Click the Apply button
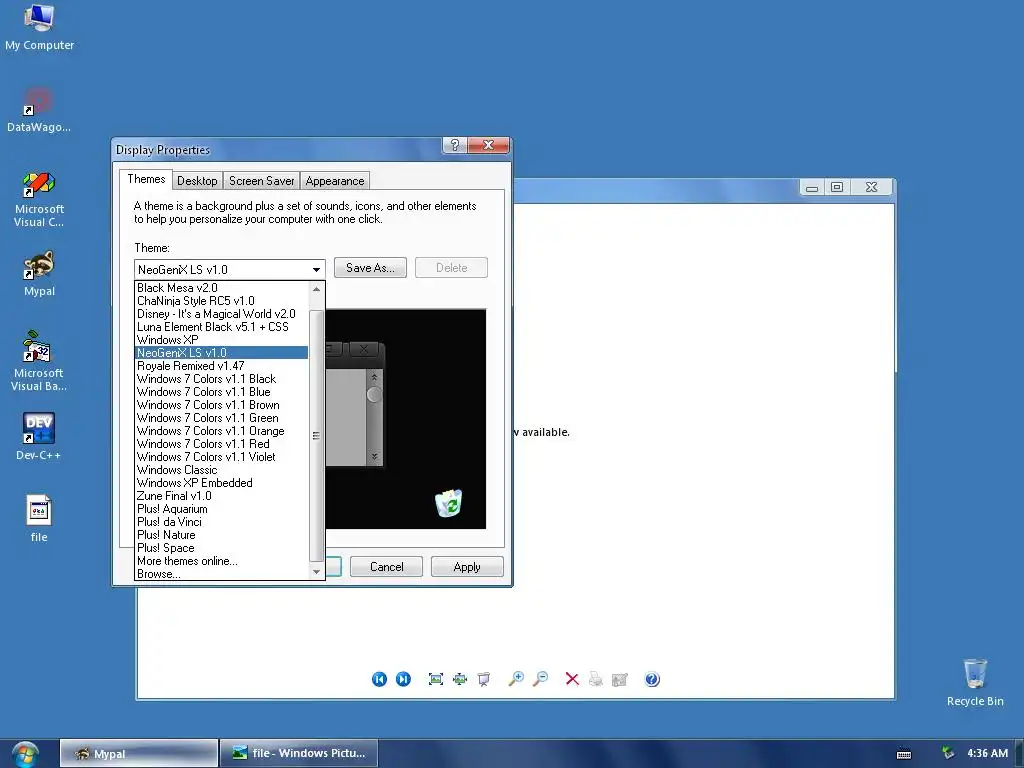The image size is (1024, 768). 467,567
